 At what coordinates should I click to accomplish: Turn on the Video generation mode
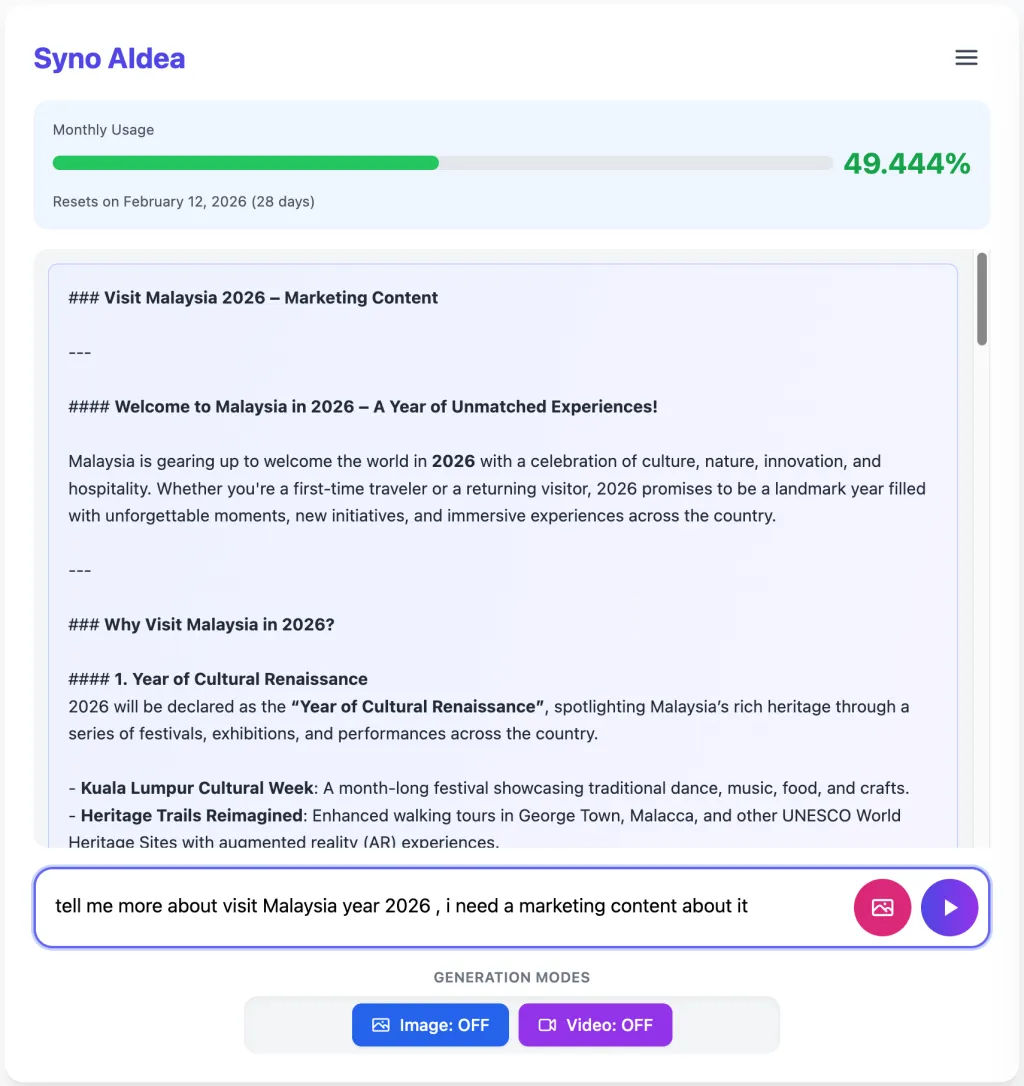coord(595,1025)
